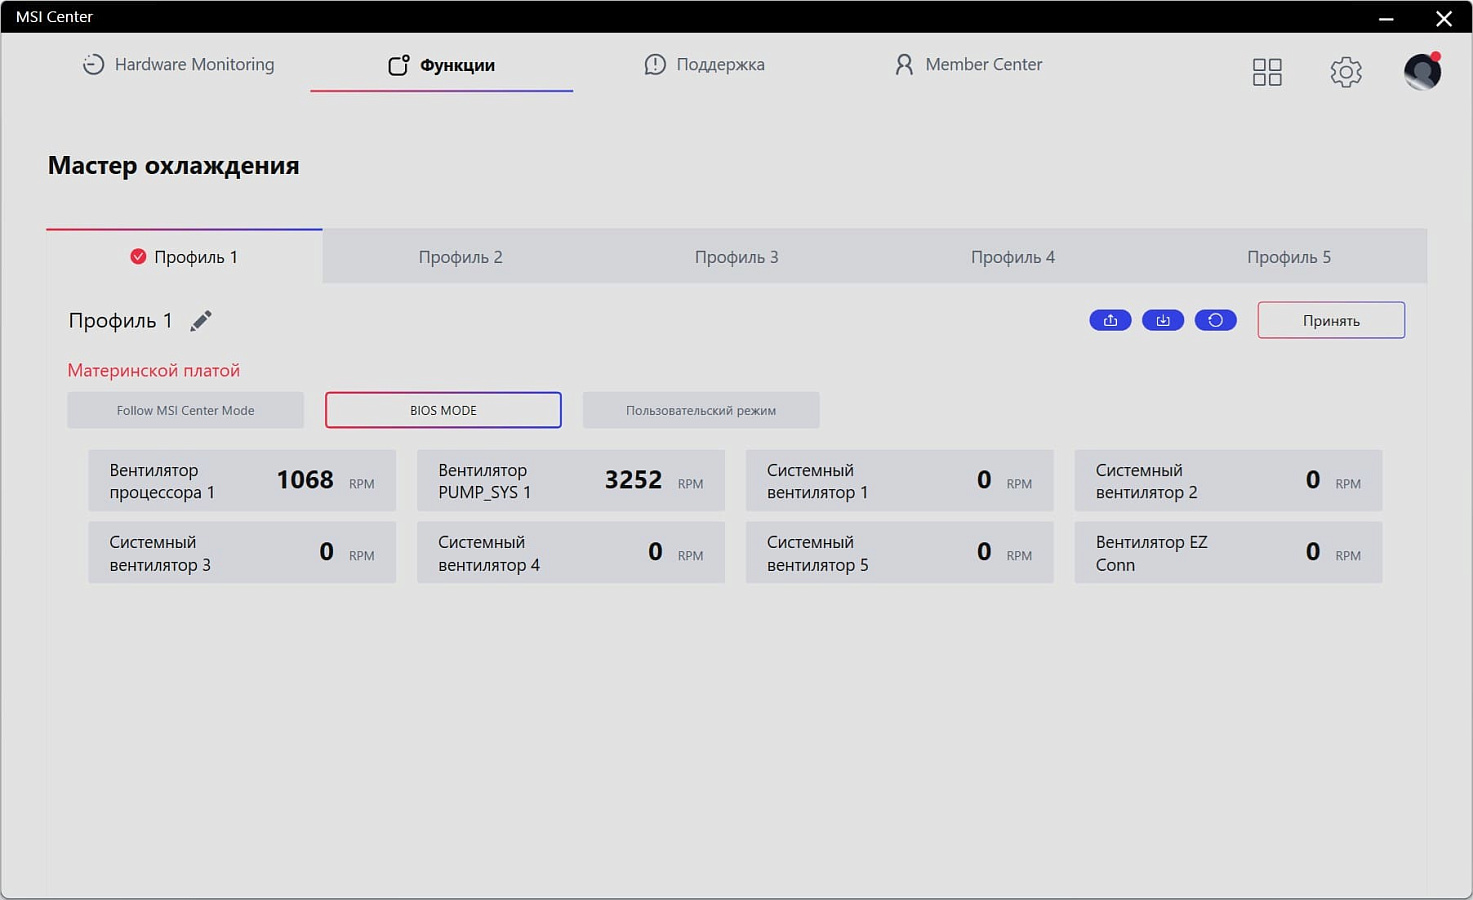The image size is (1473, 900).
Task: Click the blue export profile icon
Action: click(x=1110, y=320)
